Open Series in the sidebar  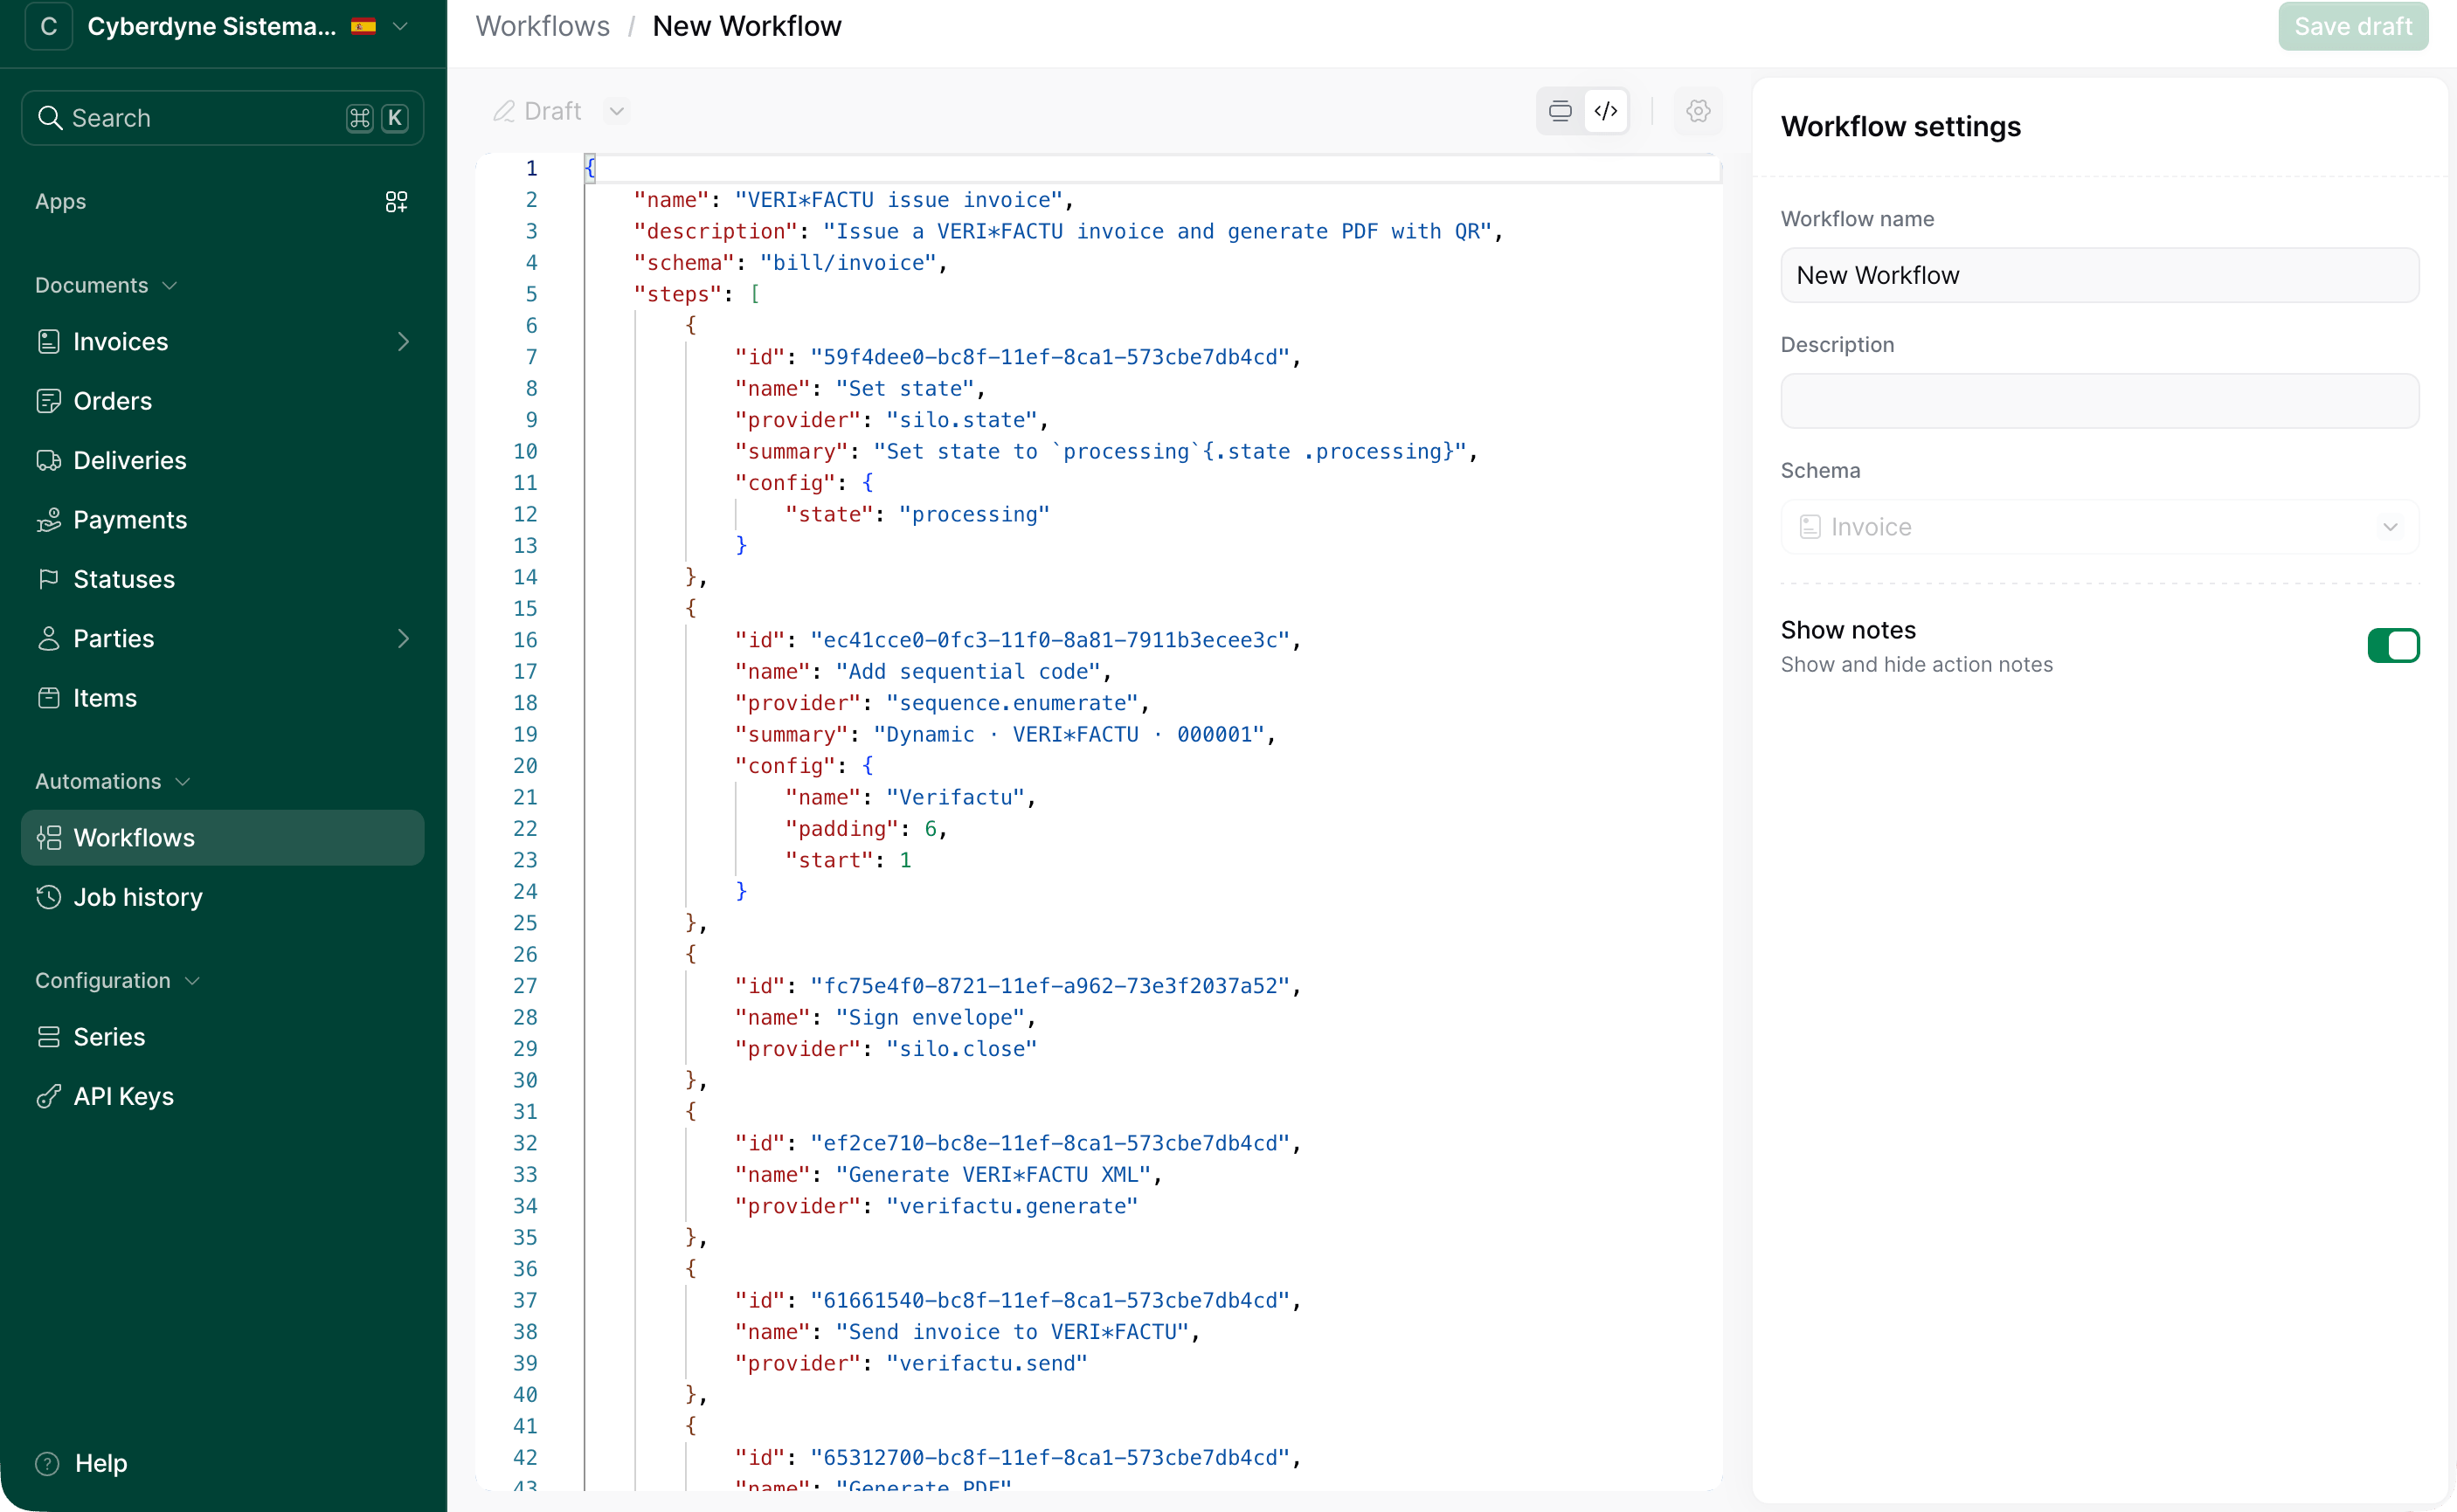coord(223,1037)
